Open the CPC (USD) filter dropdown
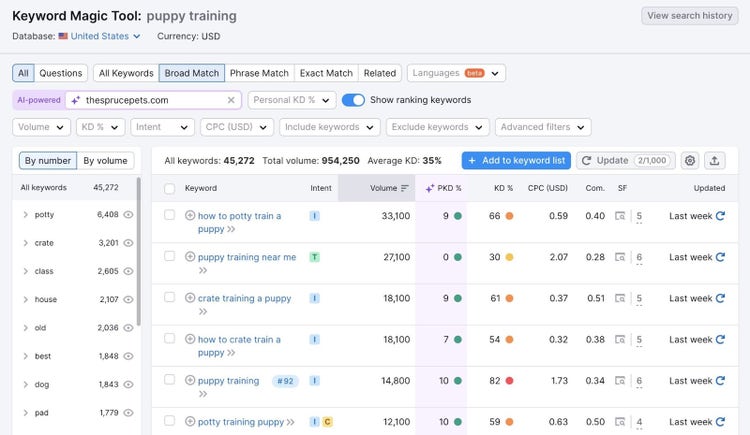Screen dimensions: 750x435 point(237,127)
